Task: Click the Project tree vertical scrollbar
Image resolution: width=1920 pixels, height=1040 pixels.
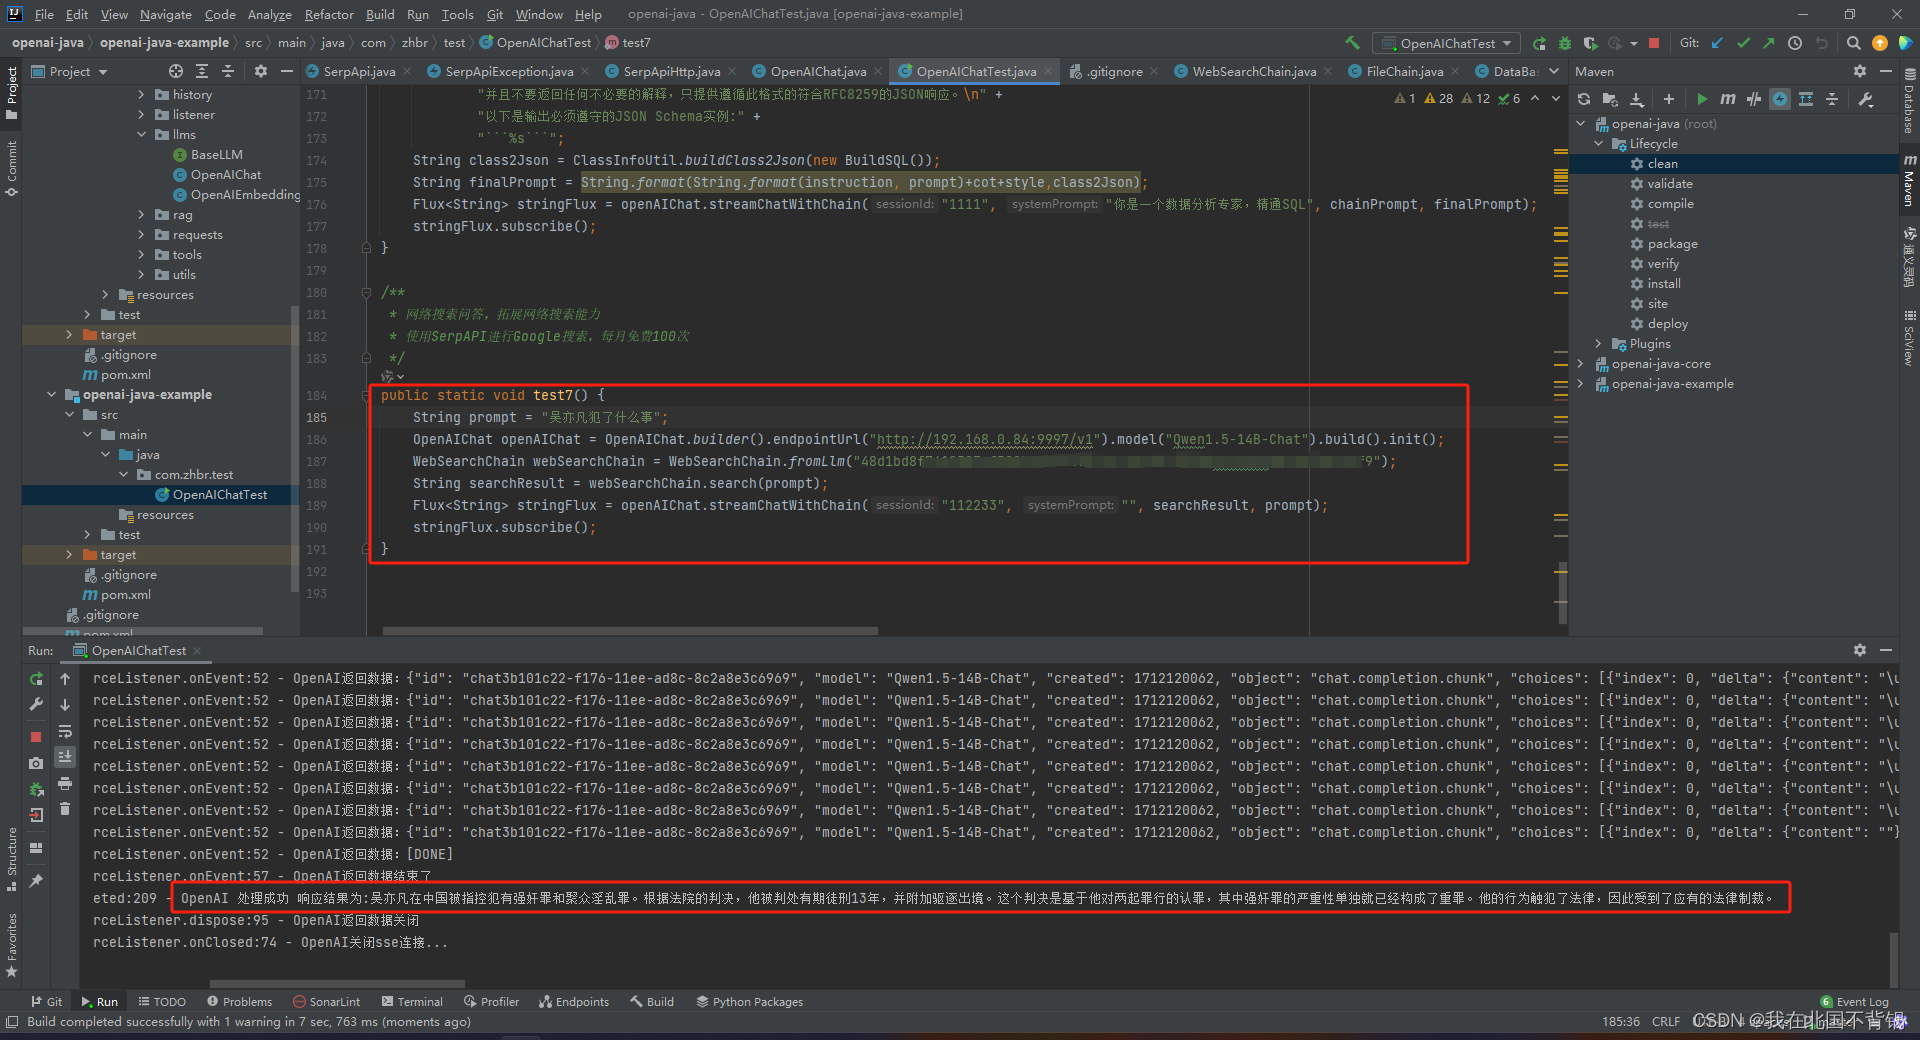Action: [x=294, y=450]
